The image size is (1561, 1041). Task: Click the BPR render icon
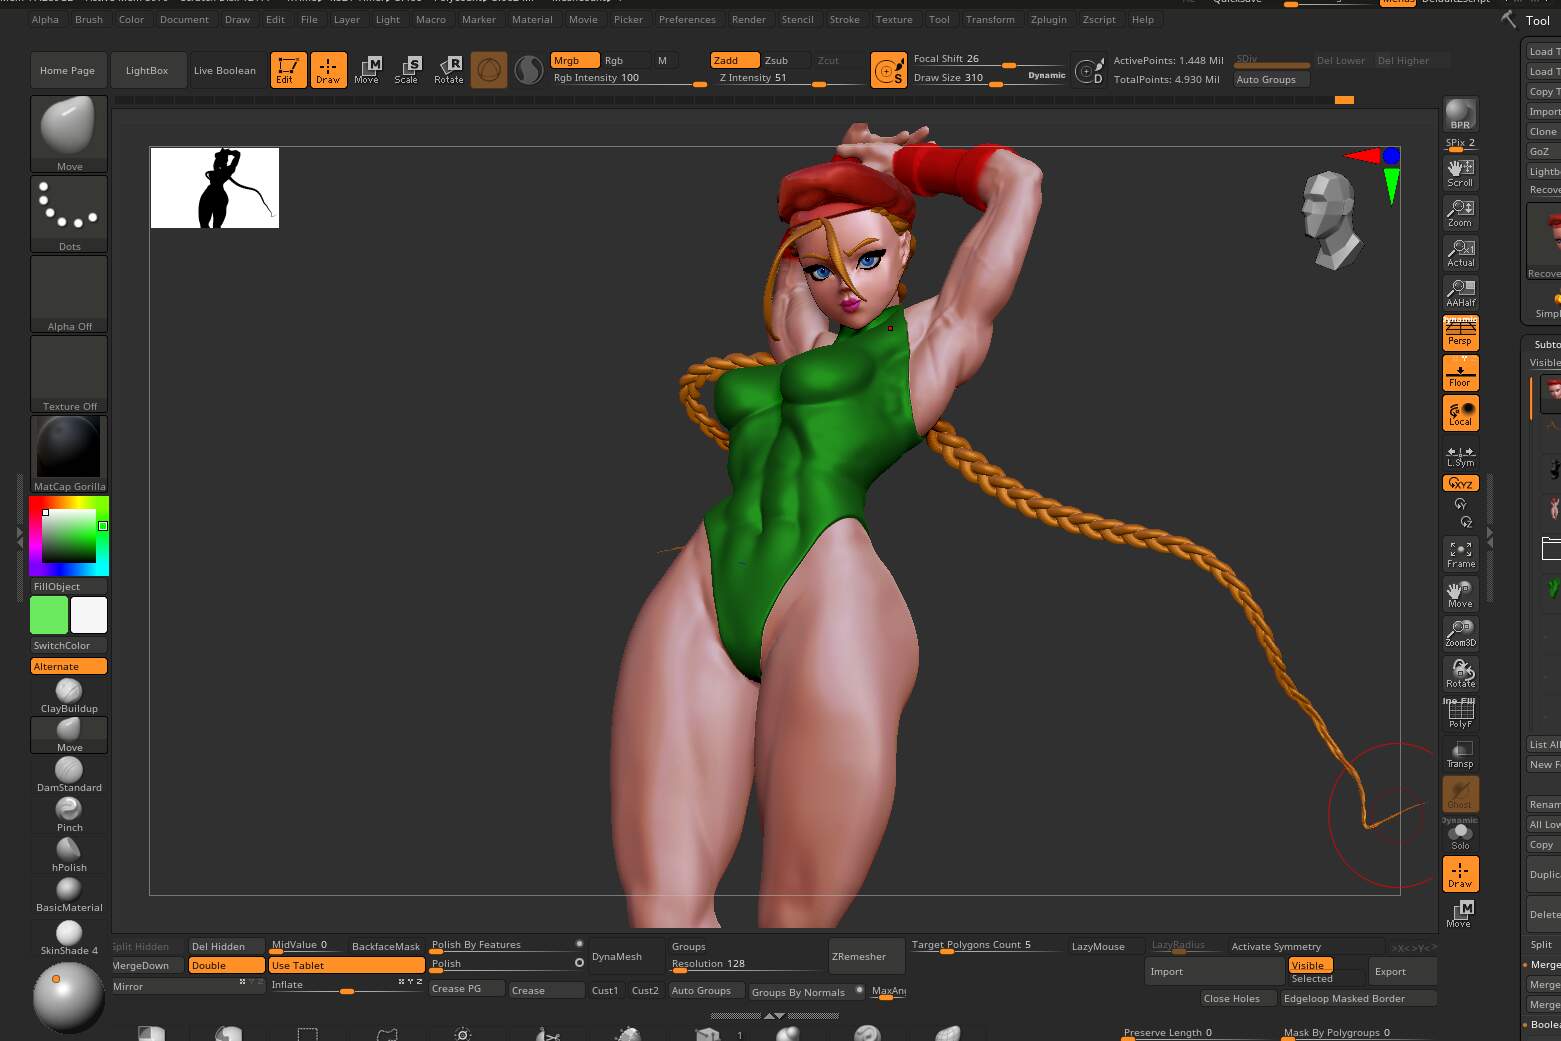coord(1460,115)
